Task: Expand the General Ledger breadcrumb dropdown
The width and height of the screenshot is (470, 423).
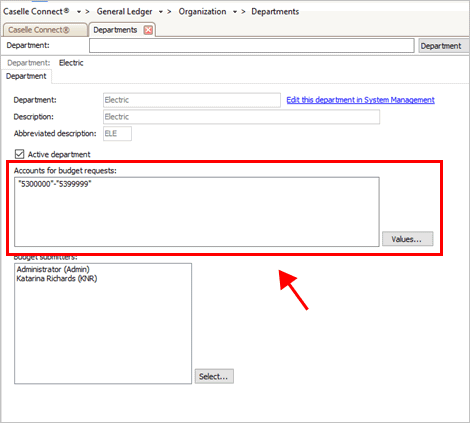Action: [161, 12]
